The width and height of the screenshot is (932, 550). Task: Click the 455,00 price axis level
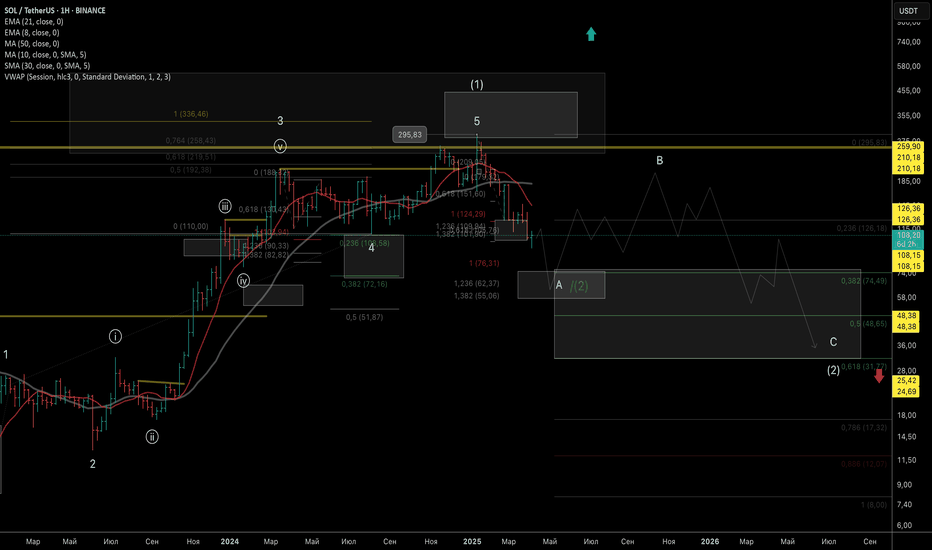[909, 91]
